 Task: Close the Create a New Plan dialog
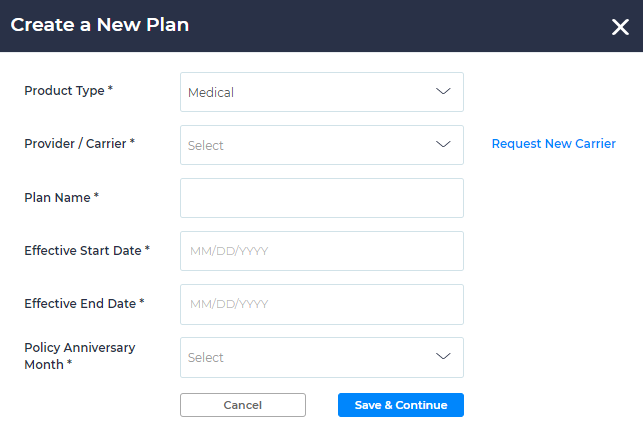(x=620, y=27)
